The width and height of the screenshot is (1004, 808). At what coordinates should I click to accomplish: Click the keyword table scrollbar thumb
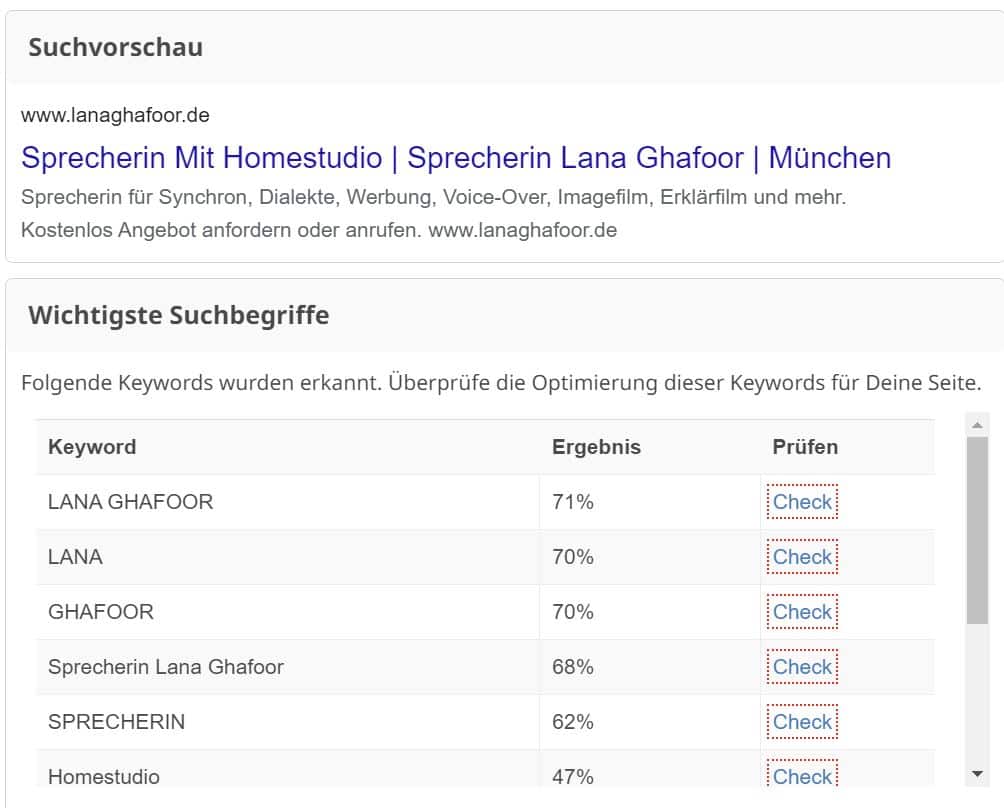[x=977, y=530]
